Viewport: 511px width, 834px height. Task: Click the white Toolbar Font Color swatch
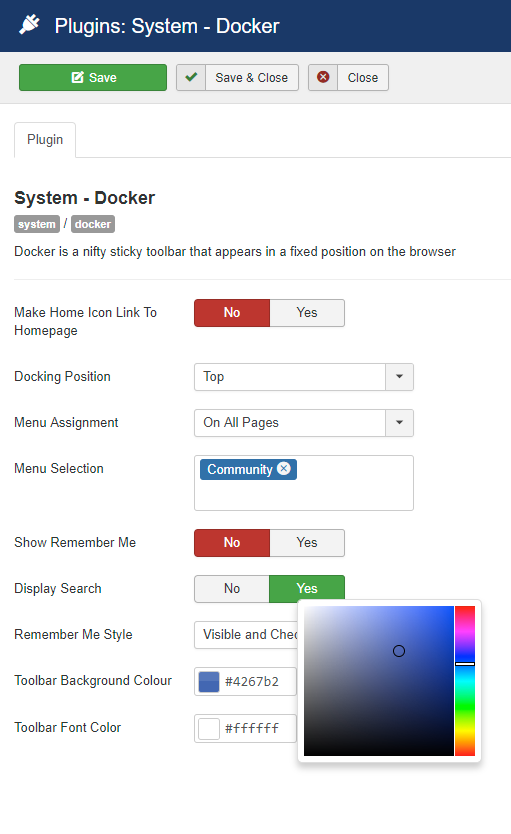tap(209, 728)
